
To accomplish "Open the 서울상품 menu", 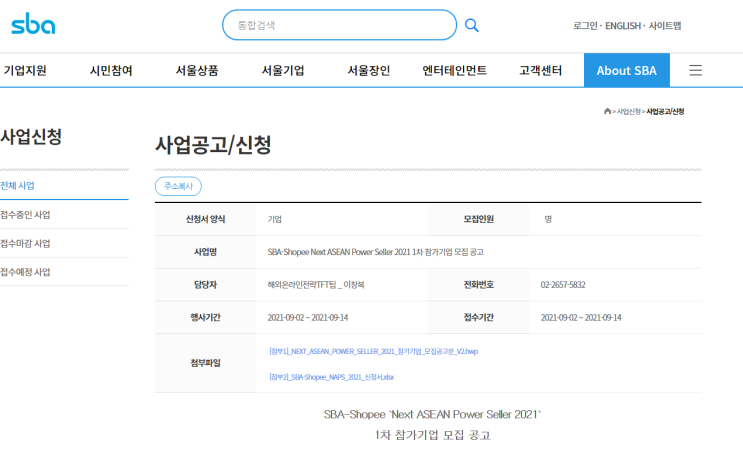I will [x=197, y=71].
